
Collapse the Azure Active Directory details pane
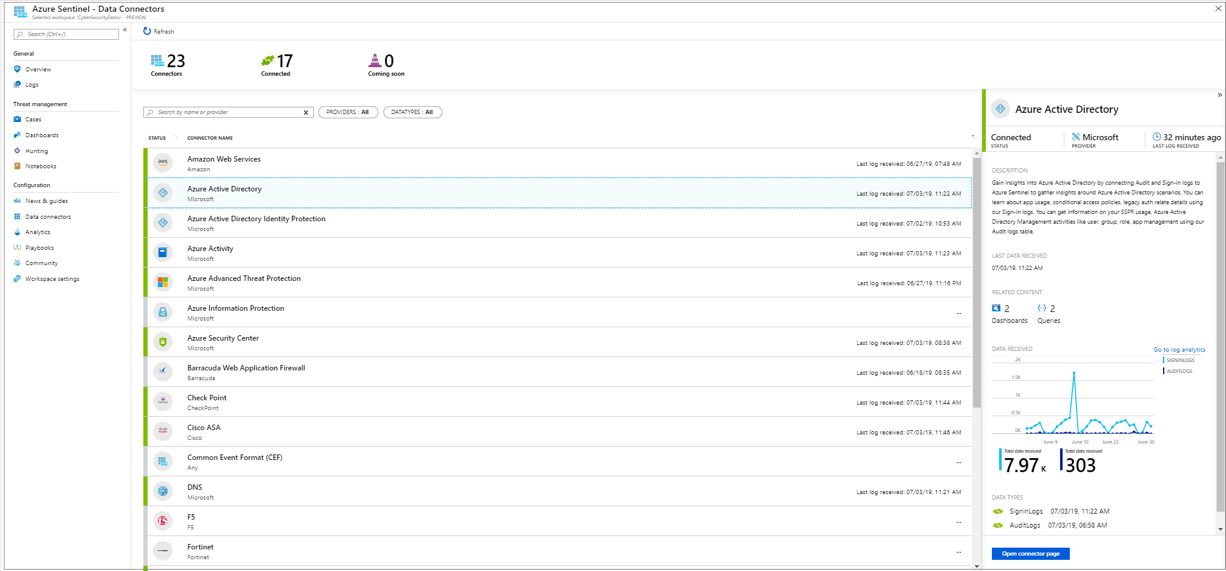pyautogui.click(x=1219, y=95)
